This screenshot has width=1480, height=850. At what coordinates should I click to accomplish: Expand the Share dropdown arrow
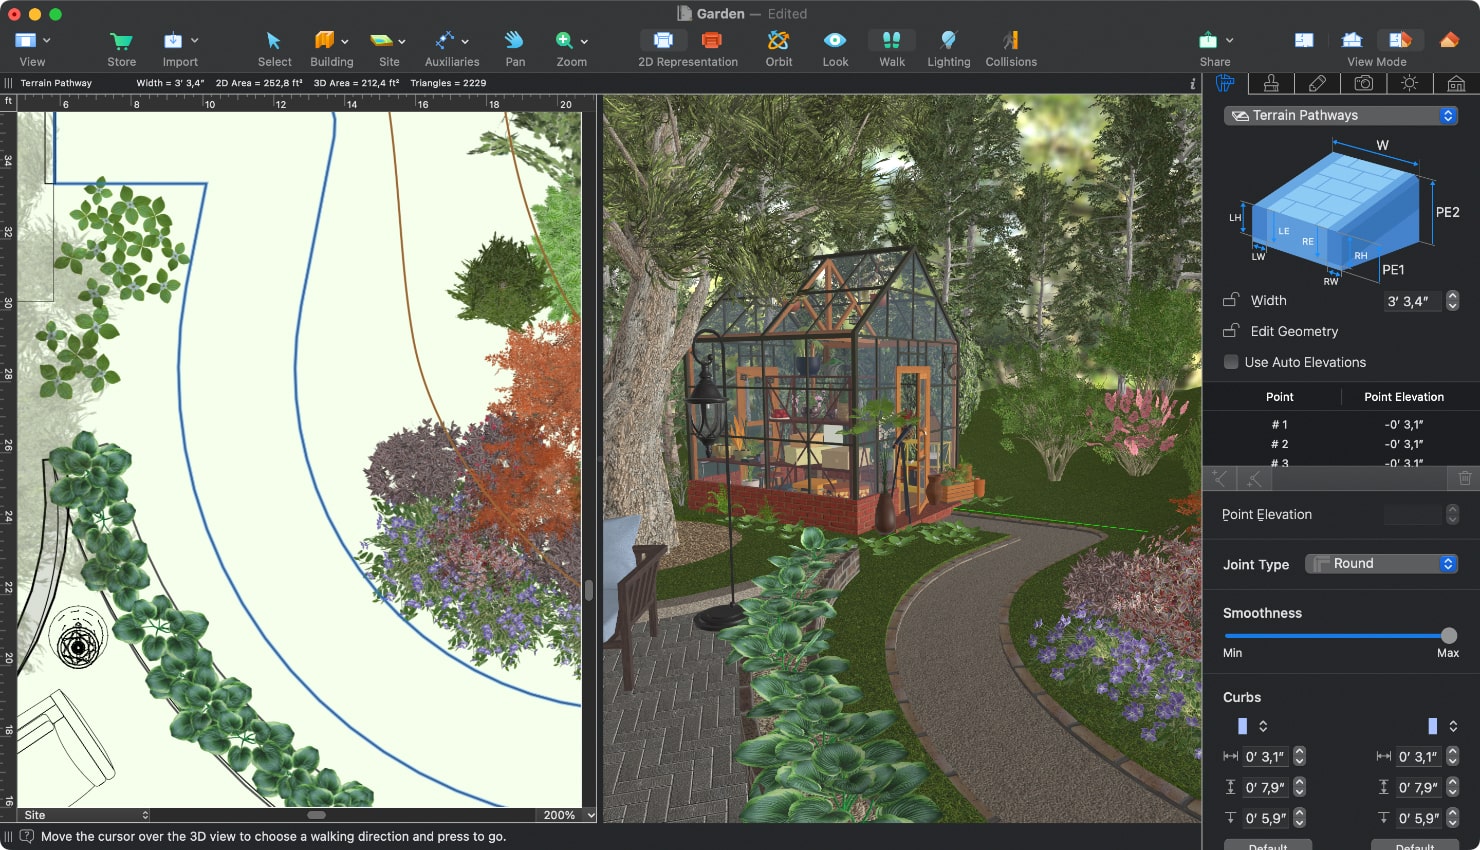pos(1229,41)
